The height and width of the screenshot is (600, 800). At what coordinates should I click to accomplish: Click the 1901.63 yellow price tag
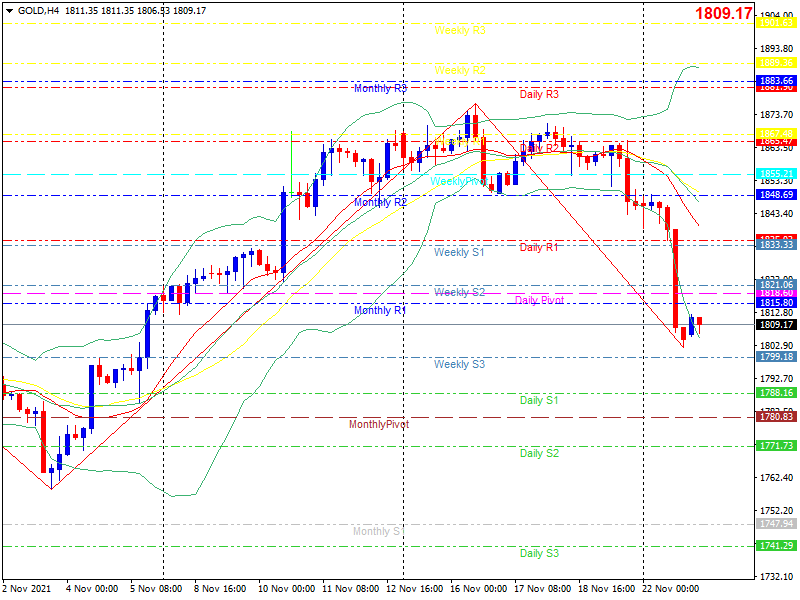click(x=777, y=23)
